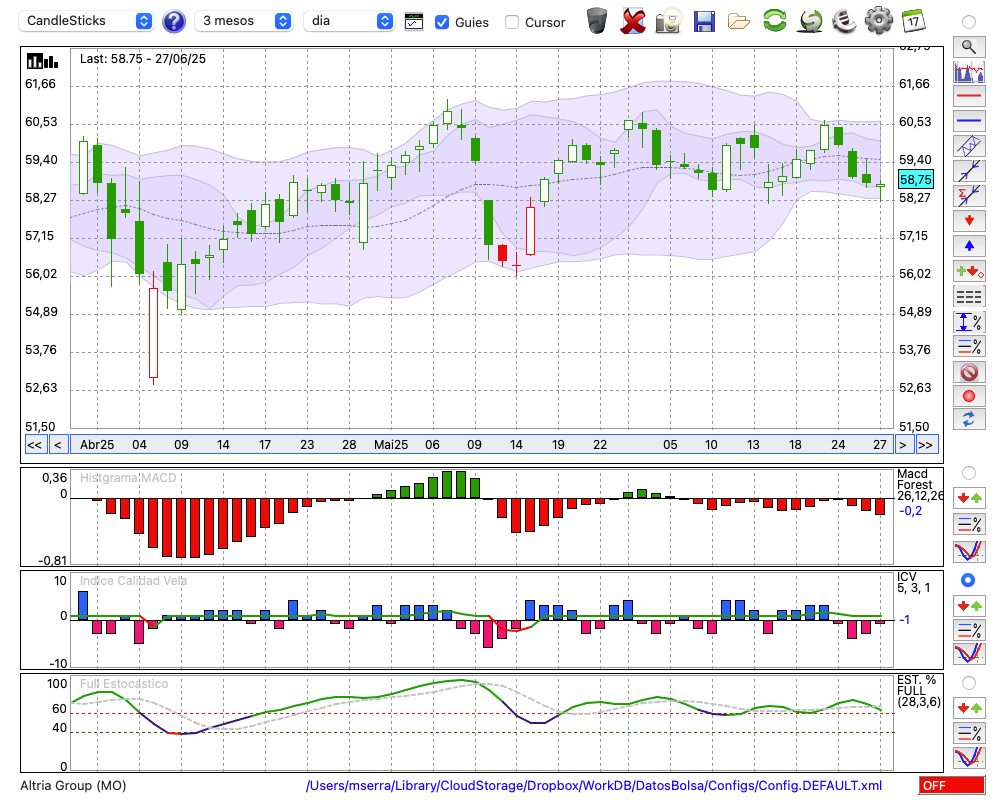Click the blue question-mark help icon
1000x800 pixels.
click(173, 21)
